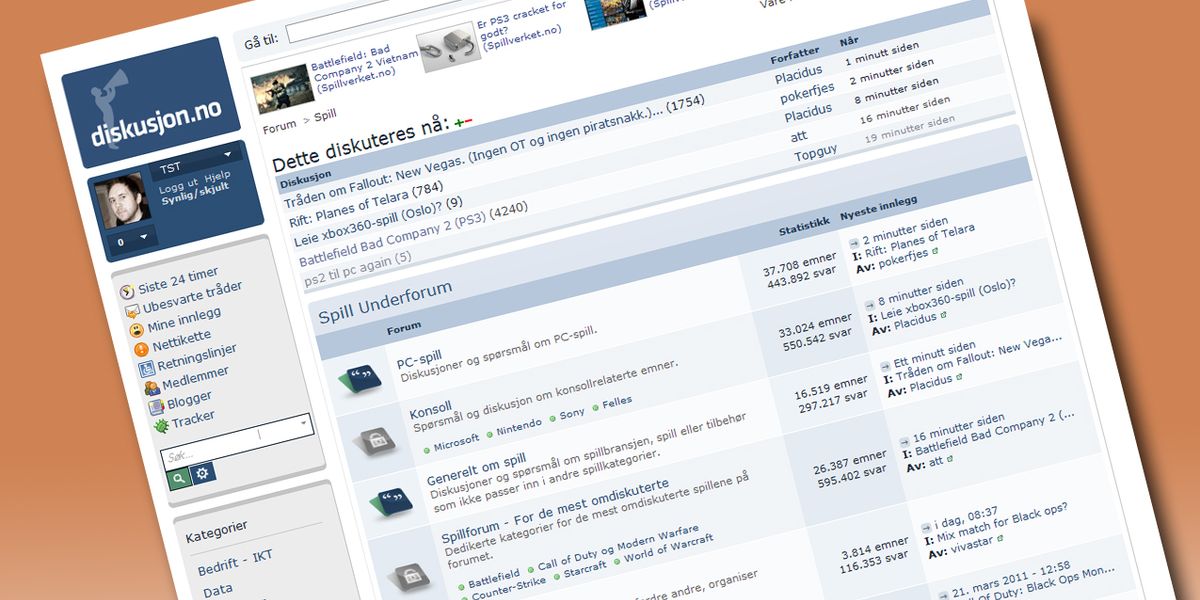
Task: Open advanced search gear button
Action: pyautogui.click(x=203, y=472)
